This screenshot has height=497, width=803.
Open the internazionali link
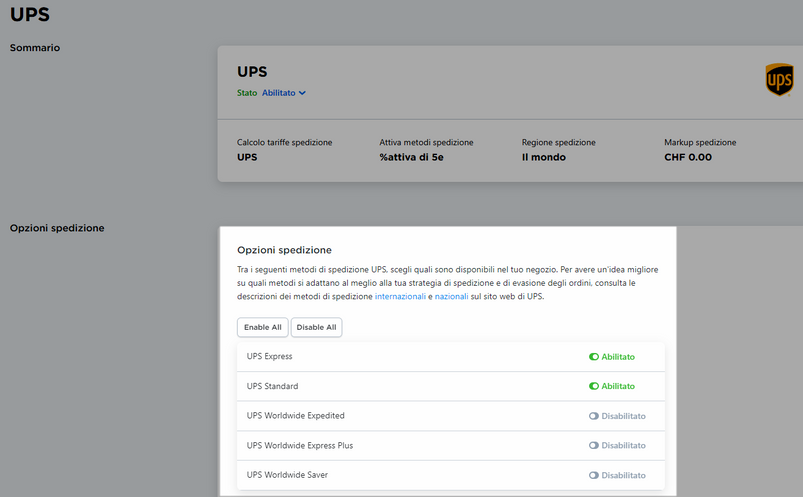point(400,296)
